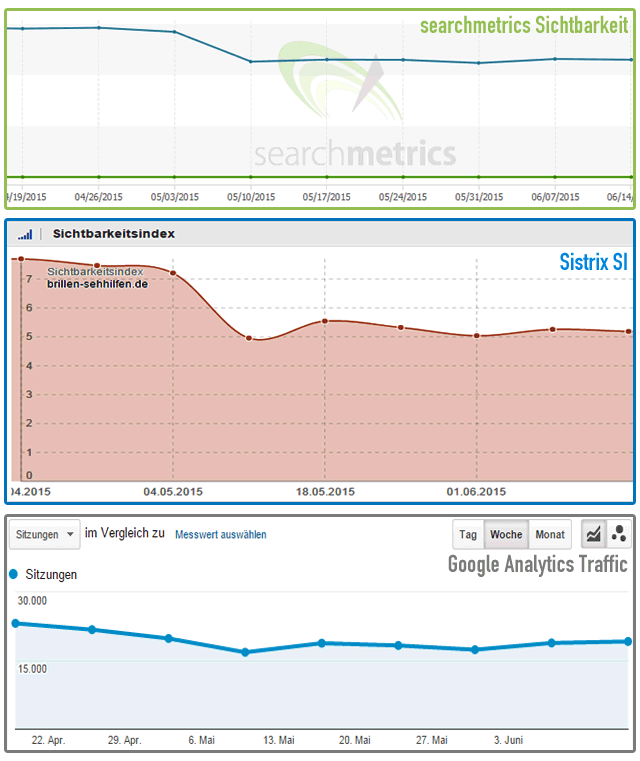Click the 05/10/2015 axis label

[251, 197]
